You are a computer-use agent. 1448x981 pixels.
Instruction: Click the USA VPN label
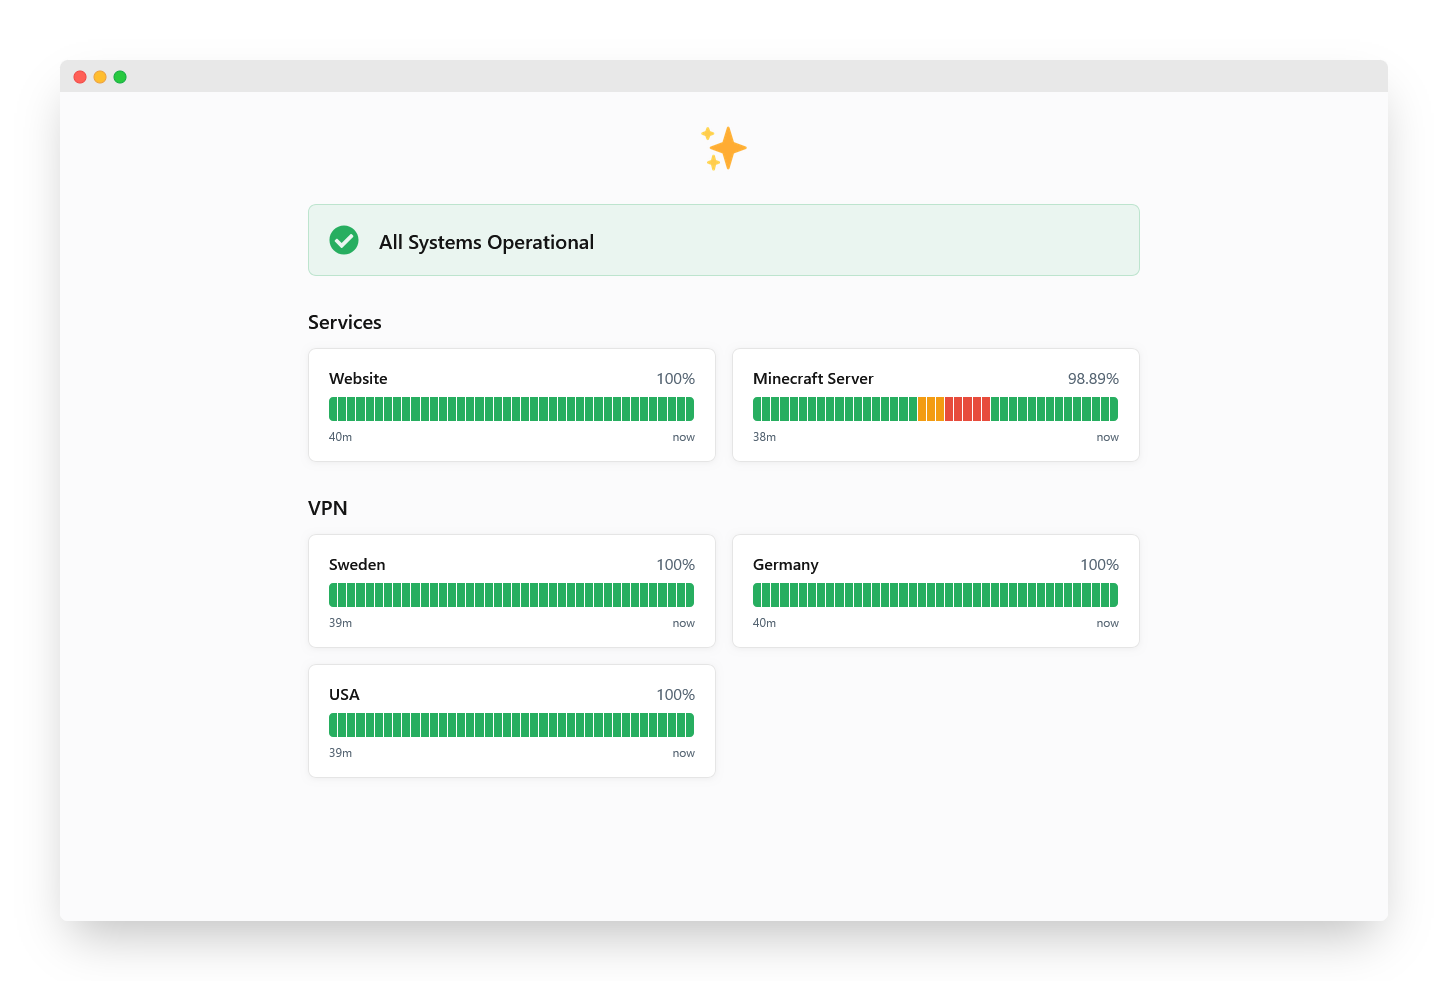pyautogui.click(x=344, y=694)
